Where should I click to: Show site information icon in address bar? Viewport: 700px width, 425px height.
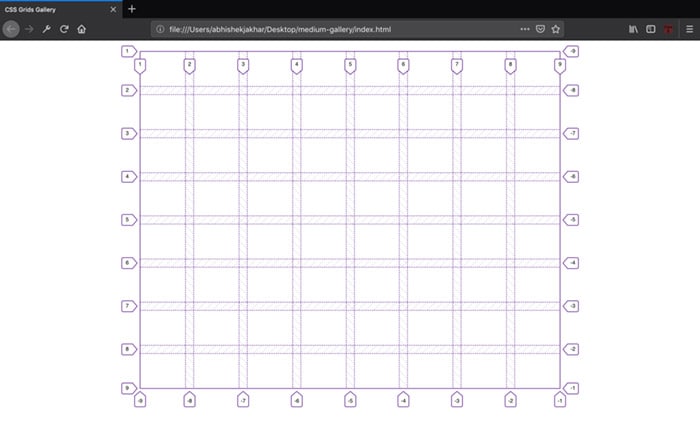coord(160,29)
